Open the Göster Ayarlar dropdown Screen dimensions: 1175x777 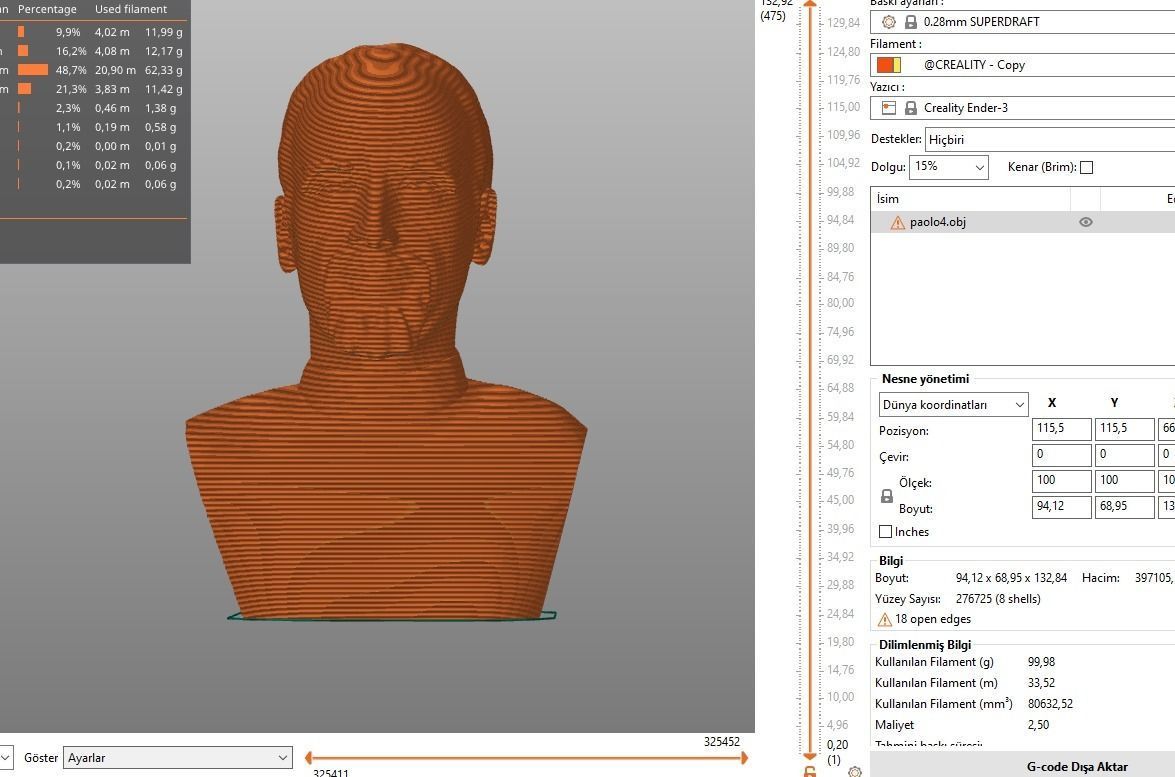(x=178, y=758)
